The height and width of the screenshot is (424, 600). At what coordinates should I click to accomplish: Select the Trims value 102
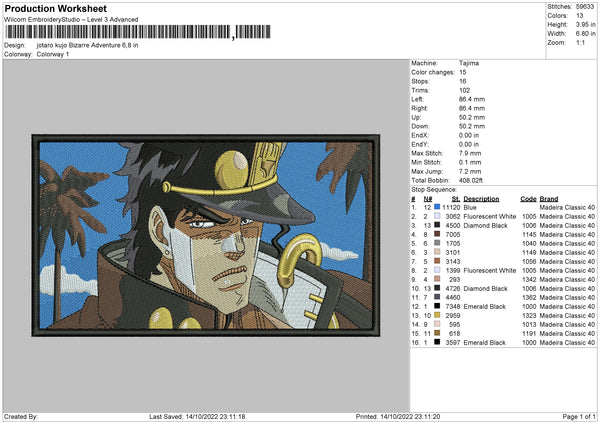465,90
